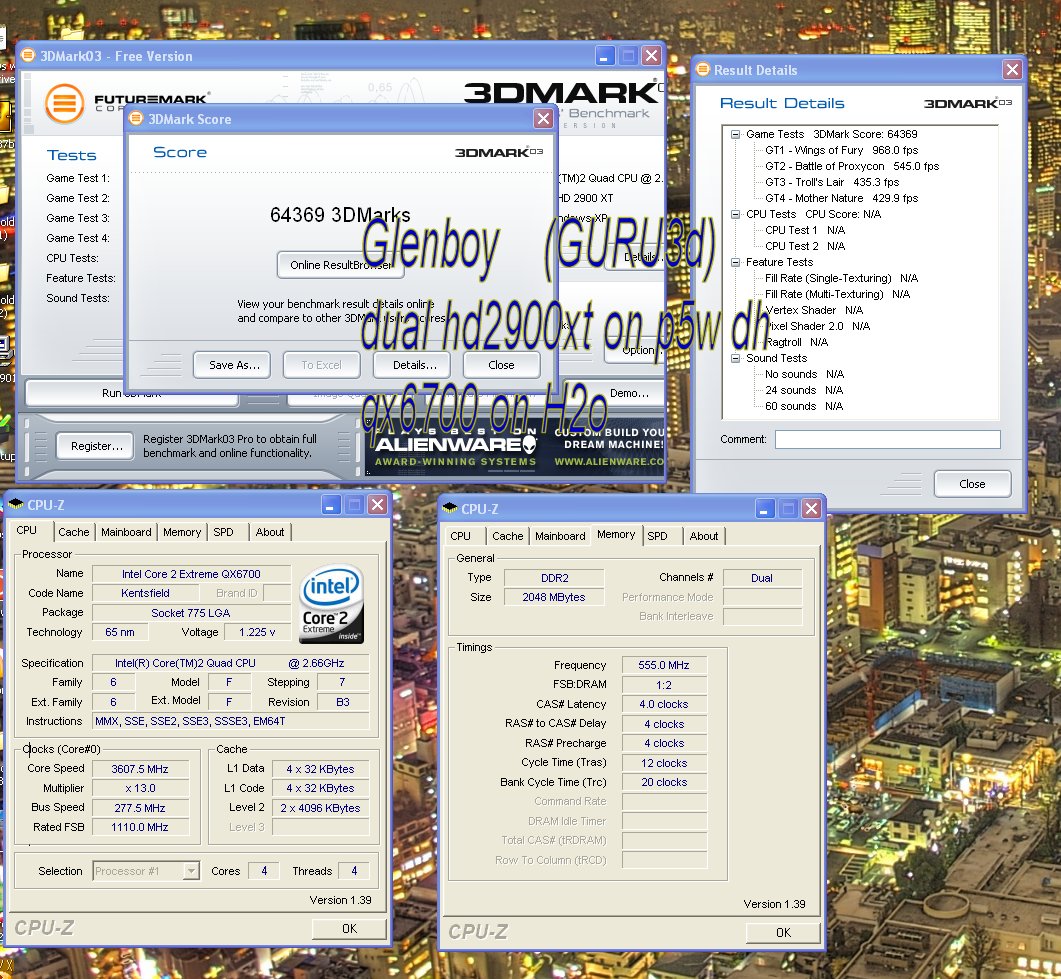
Task: Open SPD tab in the memory CPU-Z window
Action: coord(657,536)
